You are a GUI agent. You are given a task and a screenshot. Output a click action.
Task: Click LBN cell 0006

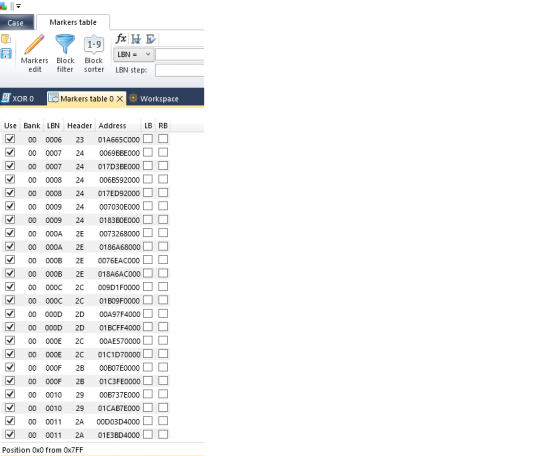point(54,140)
